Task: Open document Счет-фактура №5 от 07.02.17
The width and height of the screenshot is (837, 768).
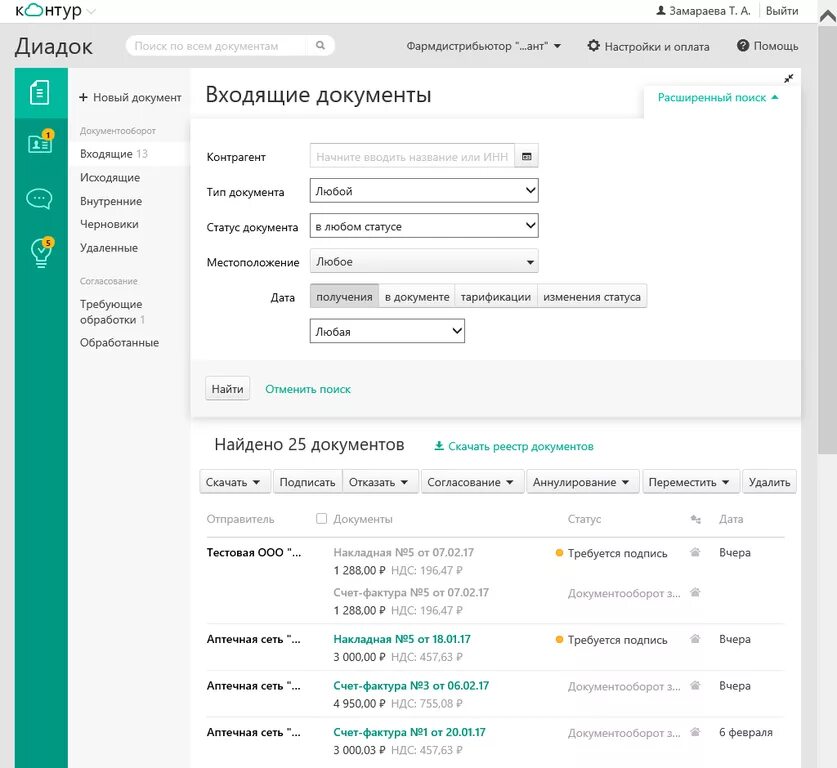Action: [411, 592]
